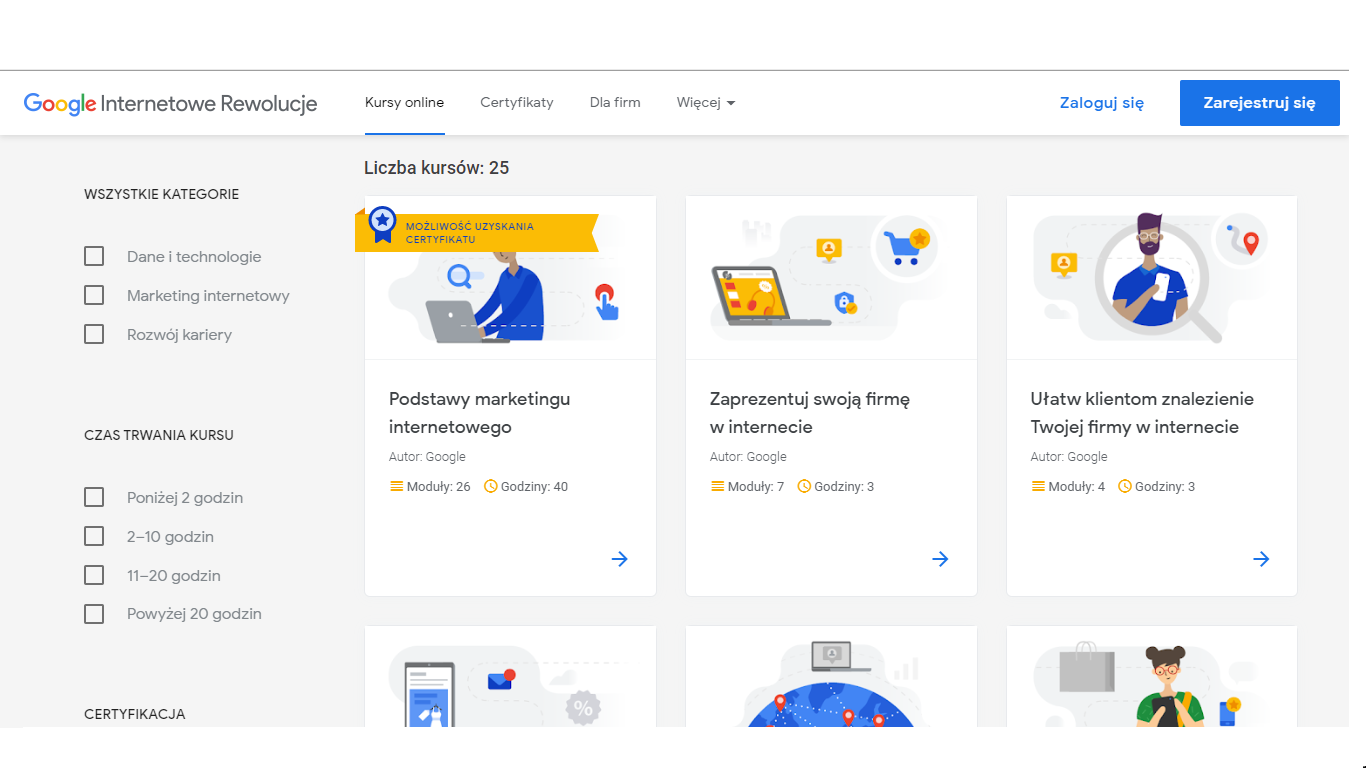The height and width of the screenshot is (768, 1366).
Task: Enable the Poniżej 2 godzin filter
Action: click(x=94, y=498)
